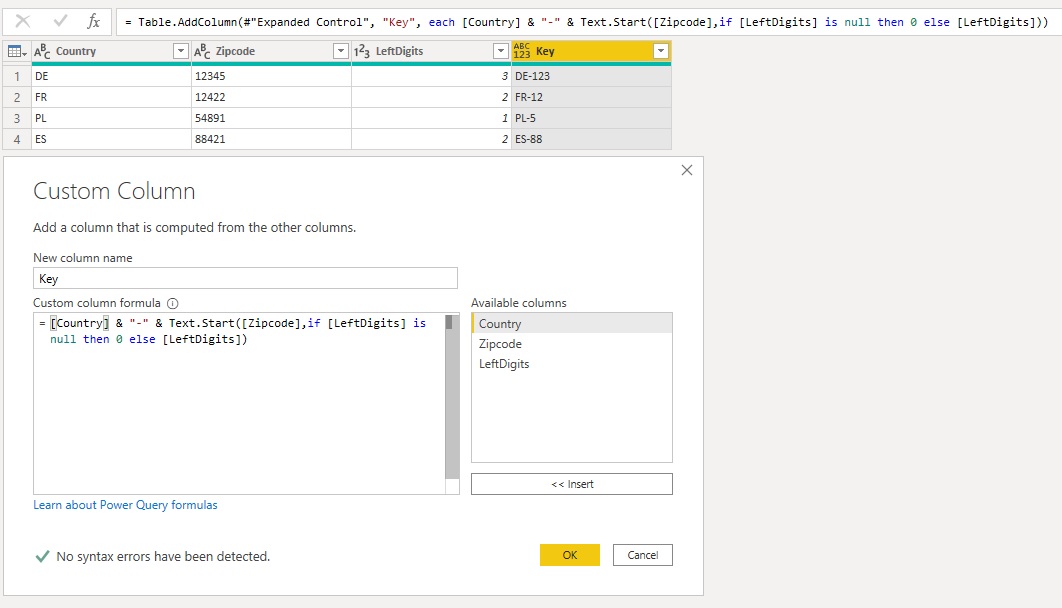
Task: Click the << Insert button
Action: coord(572,484)
